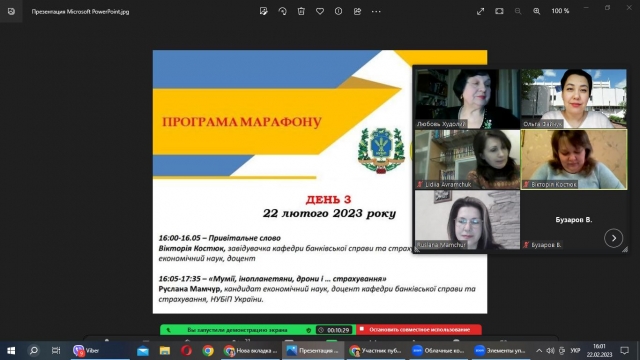Click the green screen sharing status bar
This screenshot has width=640, height=360.
coord(237,330)
